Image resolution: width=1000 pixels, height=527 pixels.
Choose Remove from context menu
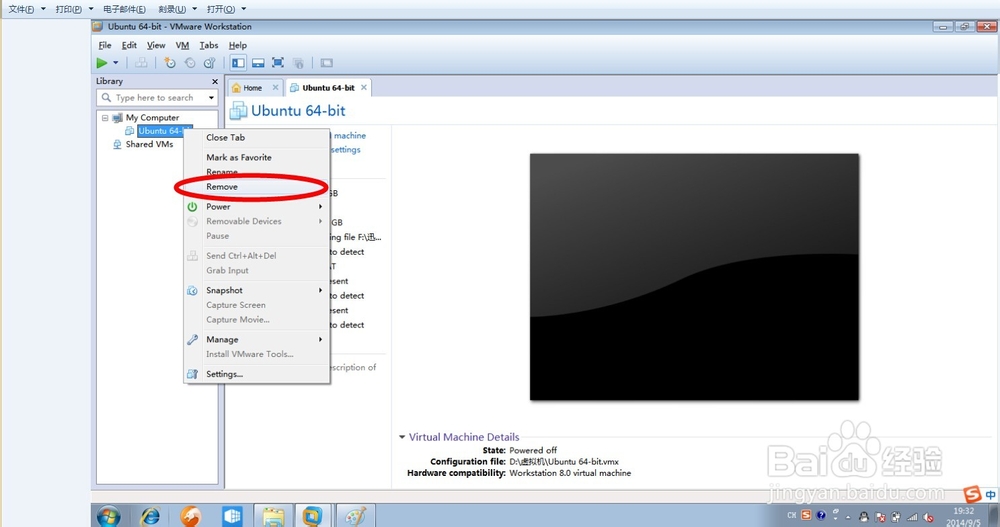tap(257, 186)
